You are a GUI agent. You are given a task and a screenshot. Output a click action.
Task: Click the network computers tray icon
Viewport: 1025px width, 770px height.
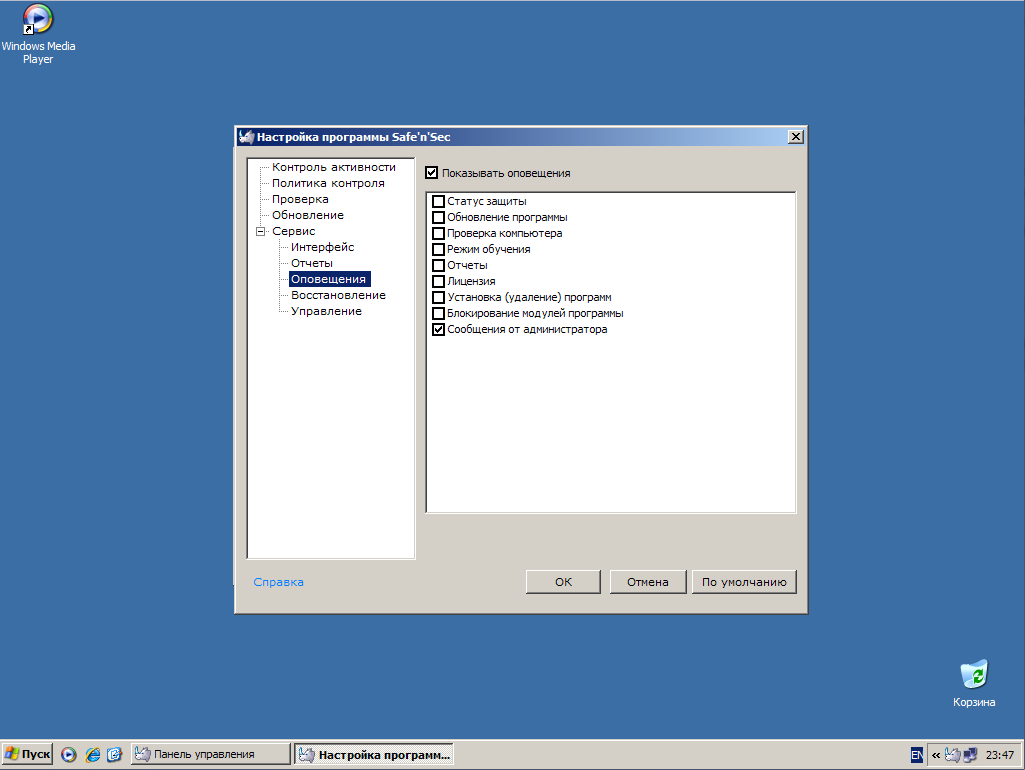(970, 755)
